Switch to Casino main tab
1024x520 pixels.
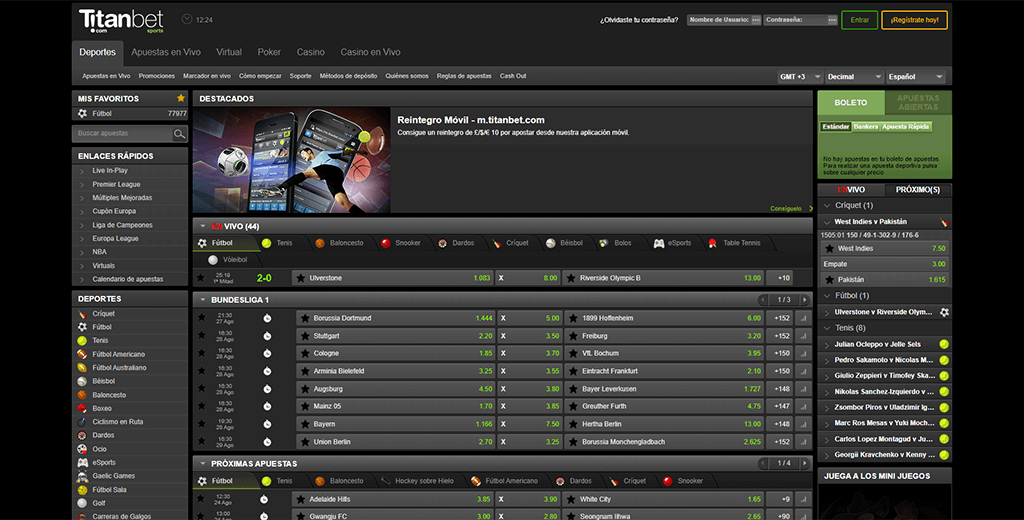coord(311,52)
